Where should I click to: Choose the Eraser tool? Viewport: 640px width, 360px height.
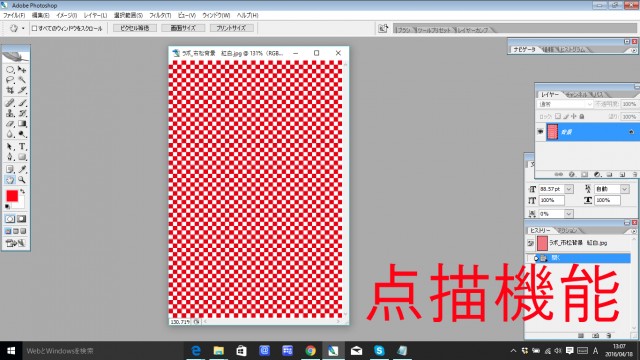(x=10, y=124)
